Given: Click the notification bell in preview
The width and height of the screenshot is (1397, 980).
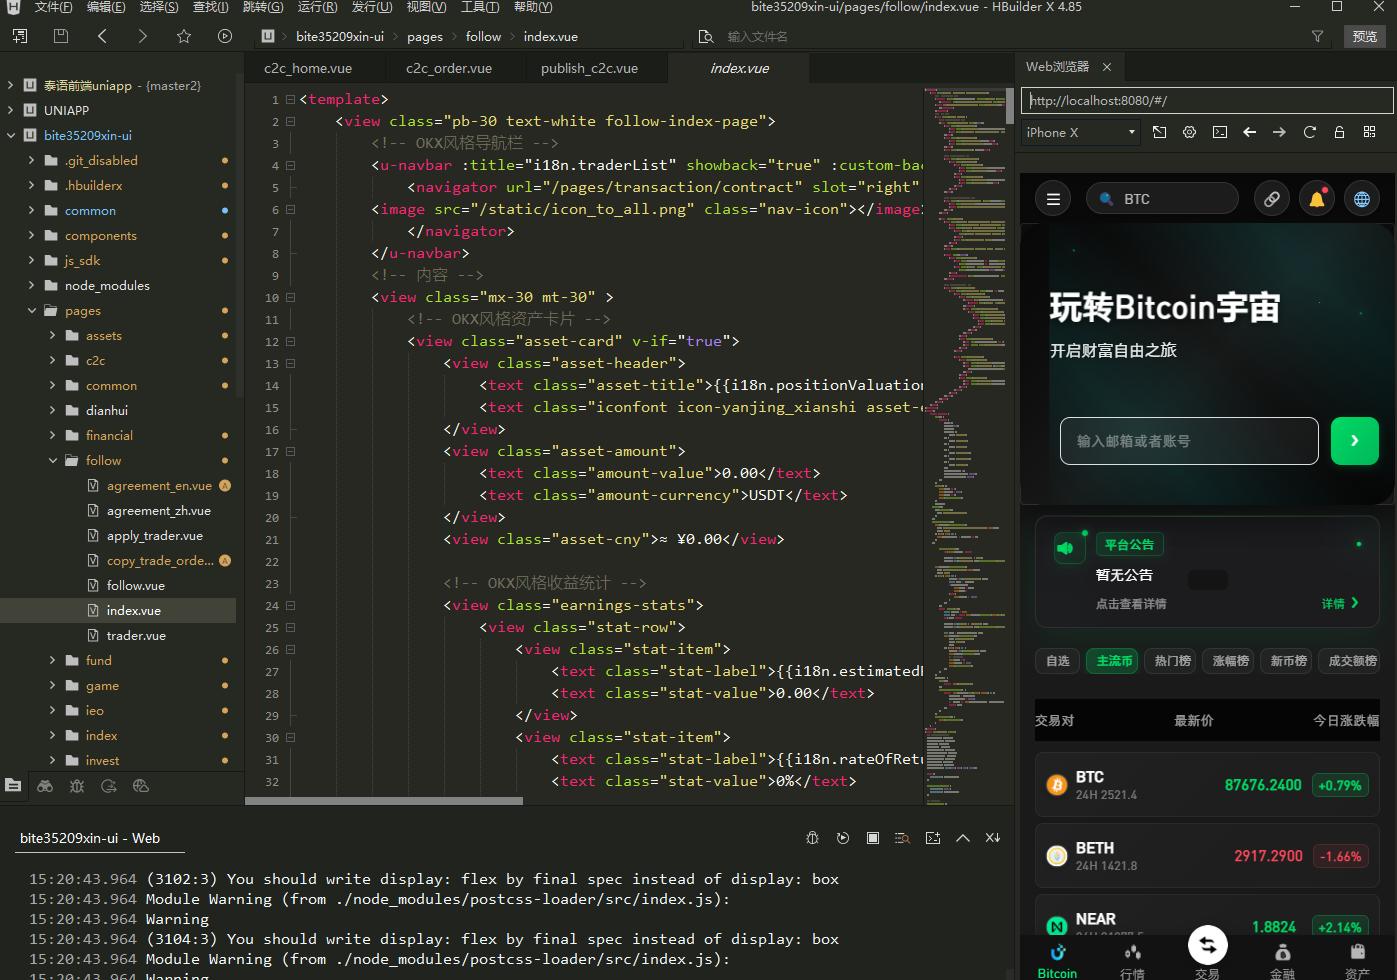Looking at the screenshot, I should pyautogui.click(x=1317, y=199).
